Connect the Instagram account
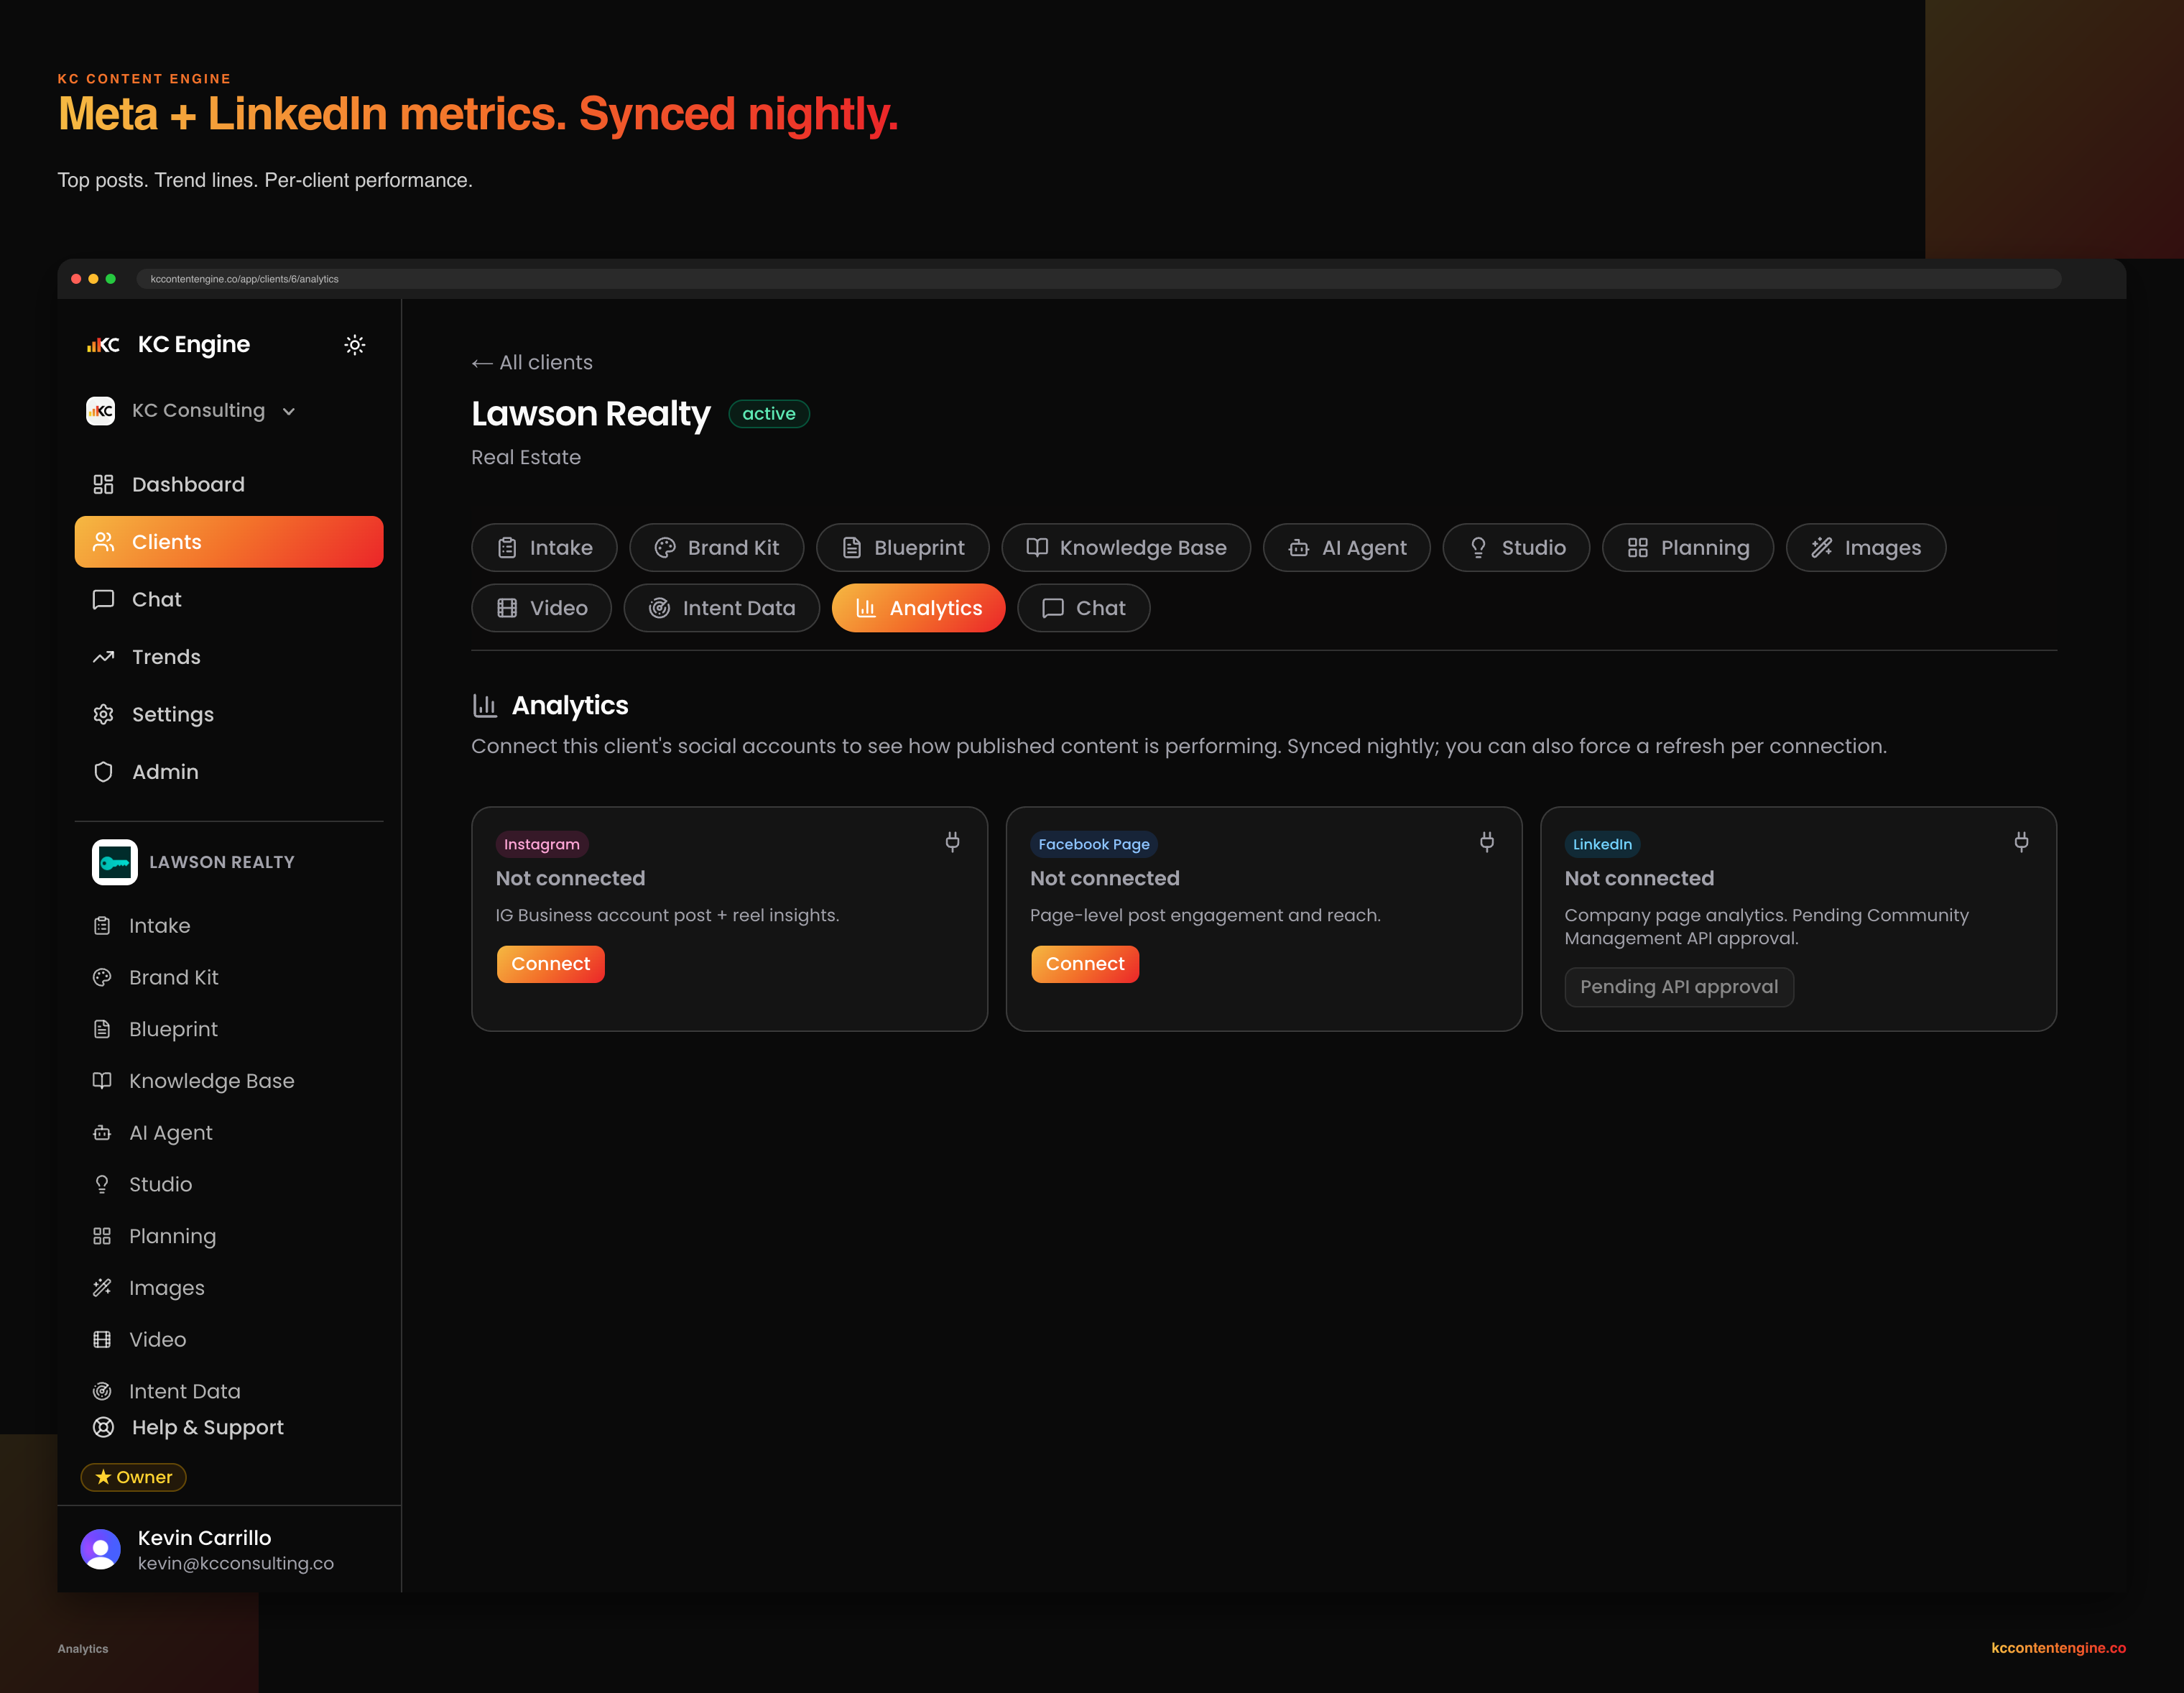2184x1693 pixels. pos(551,964)
